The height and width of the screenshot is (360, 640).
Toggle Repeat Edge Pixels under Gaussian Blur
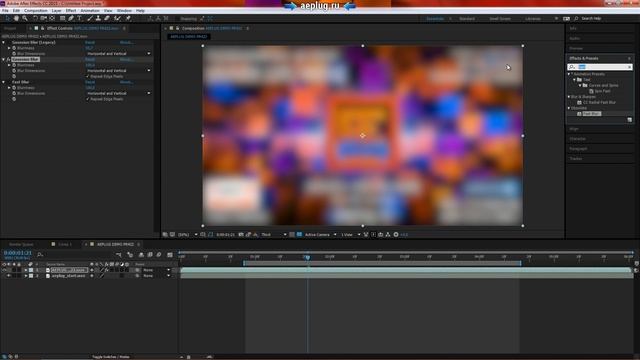87,76
